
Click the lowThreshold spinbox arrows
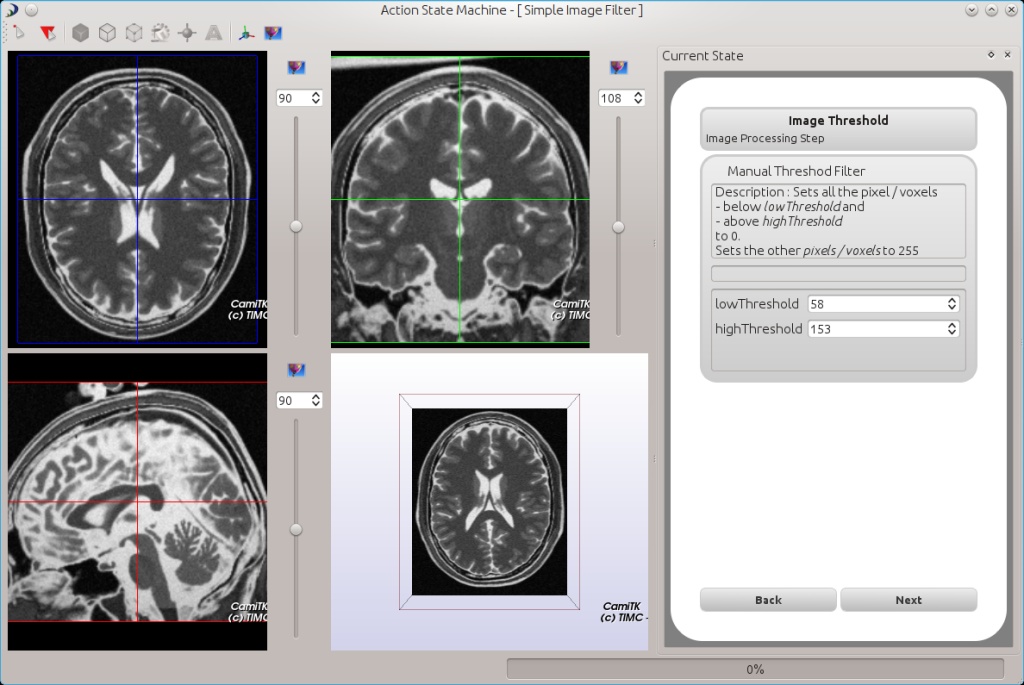(951, 303)
